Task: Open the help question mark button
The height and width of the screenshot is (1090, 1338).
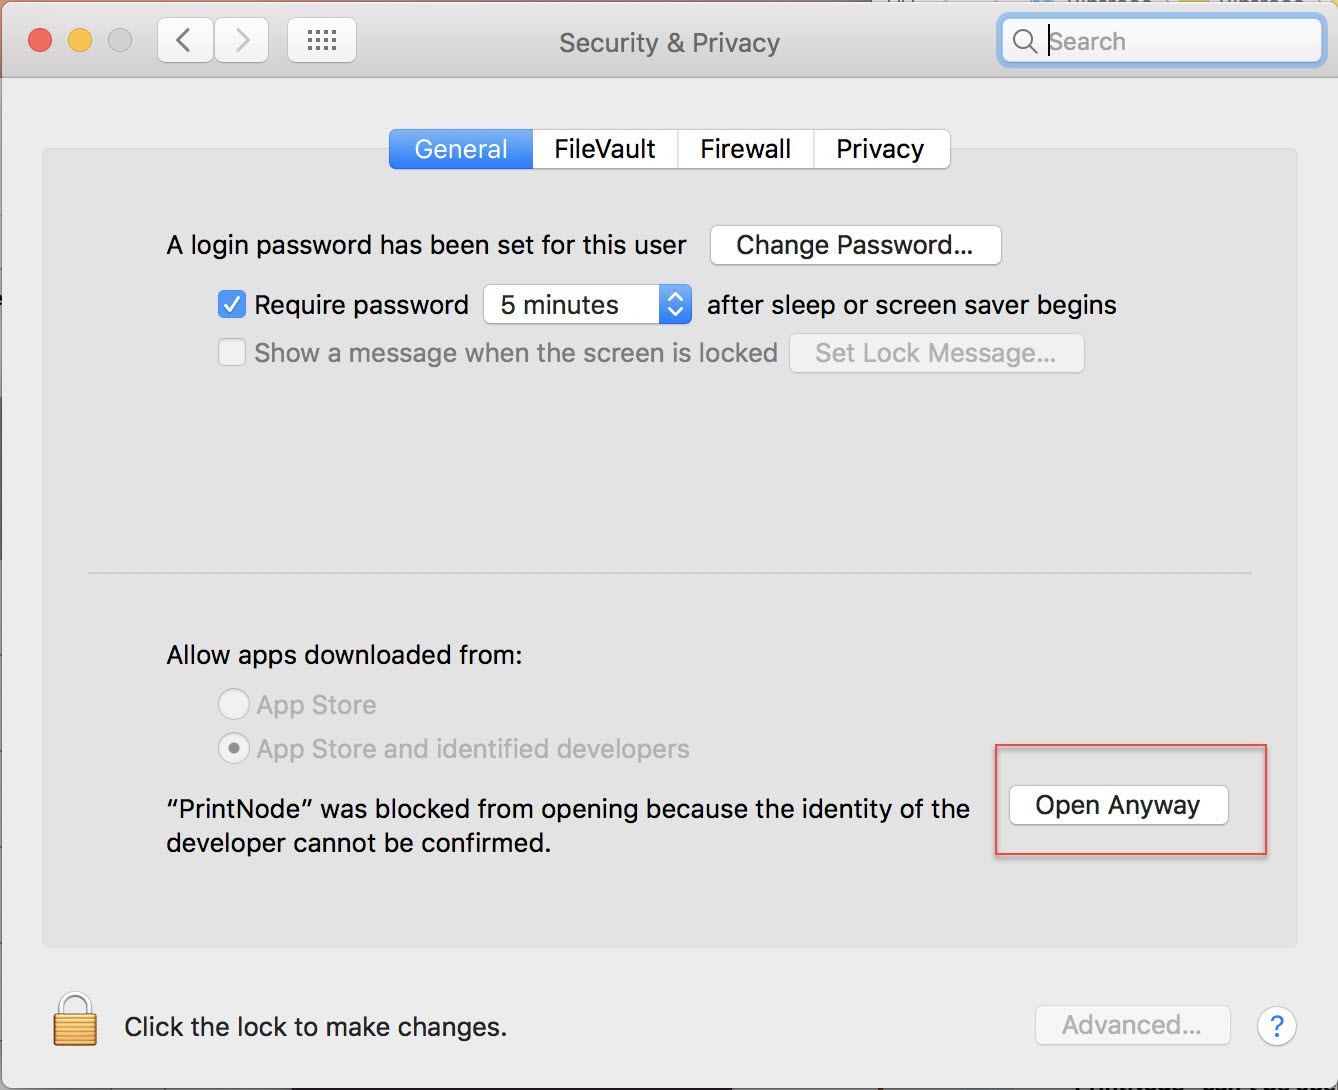Action: (1277, 1026)
